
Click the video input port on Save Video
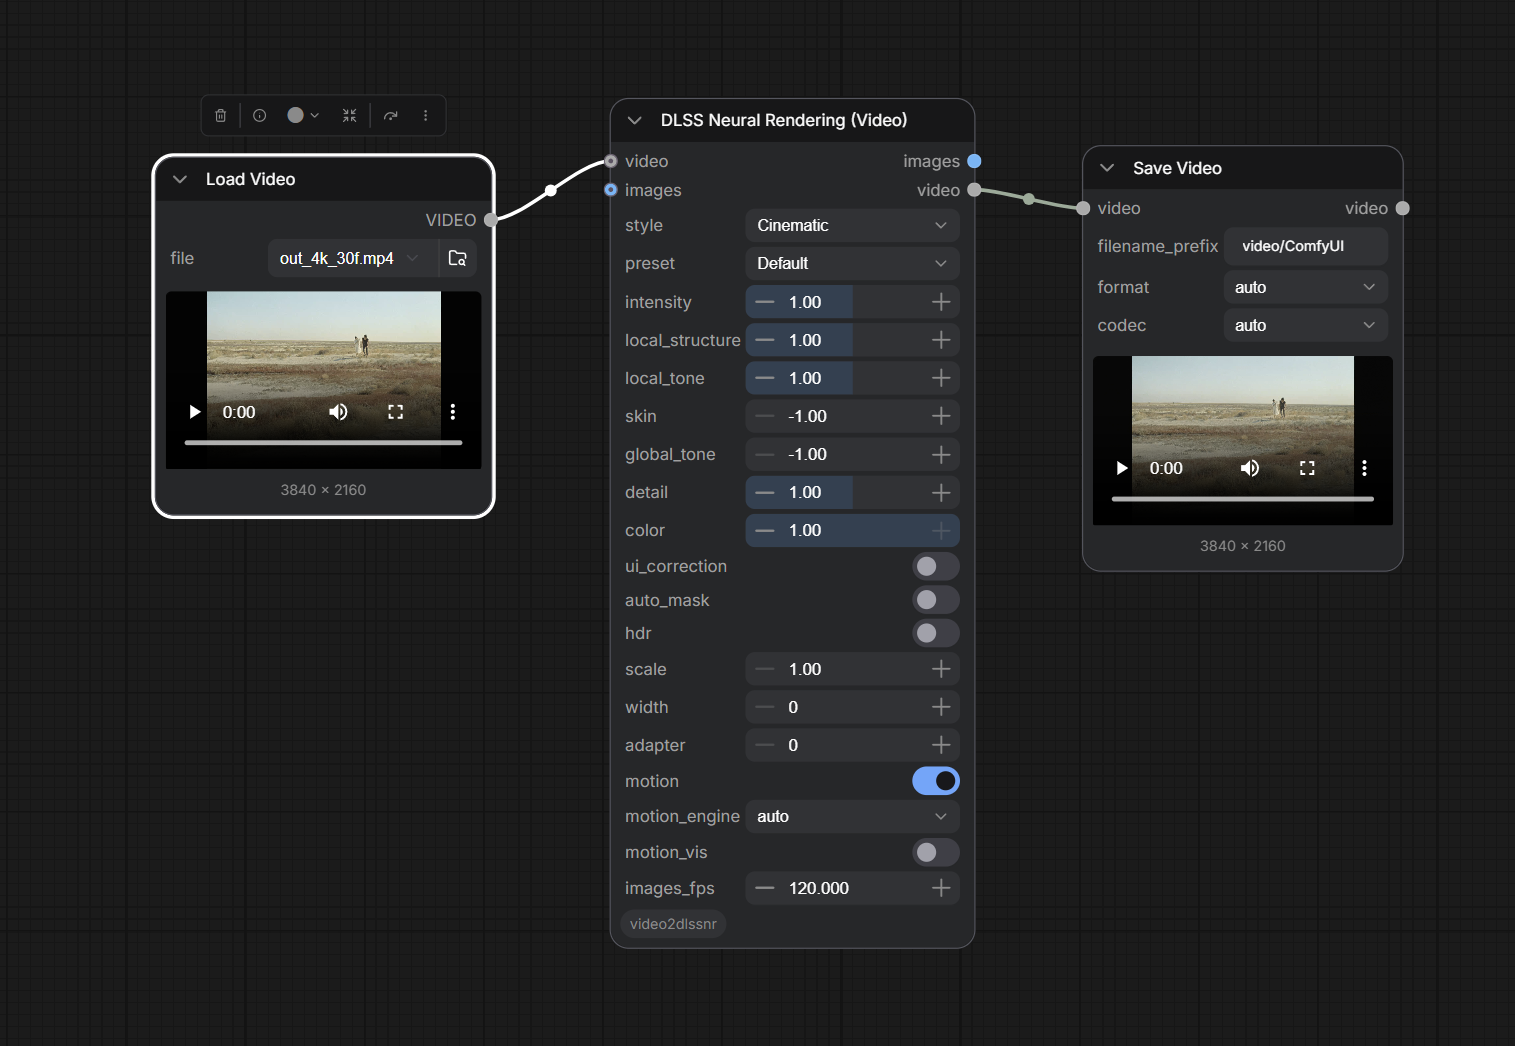point(1083,208)
